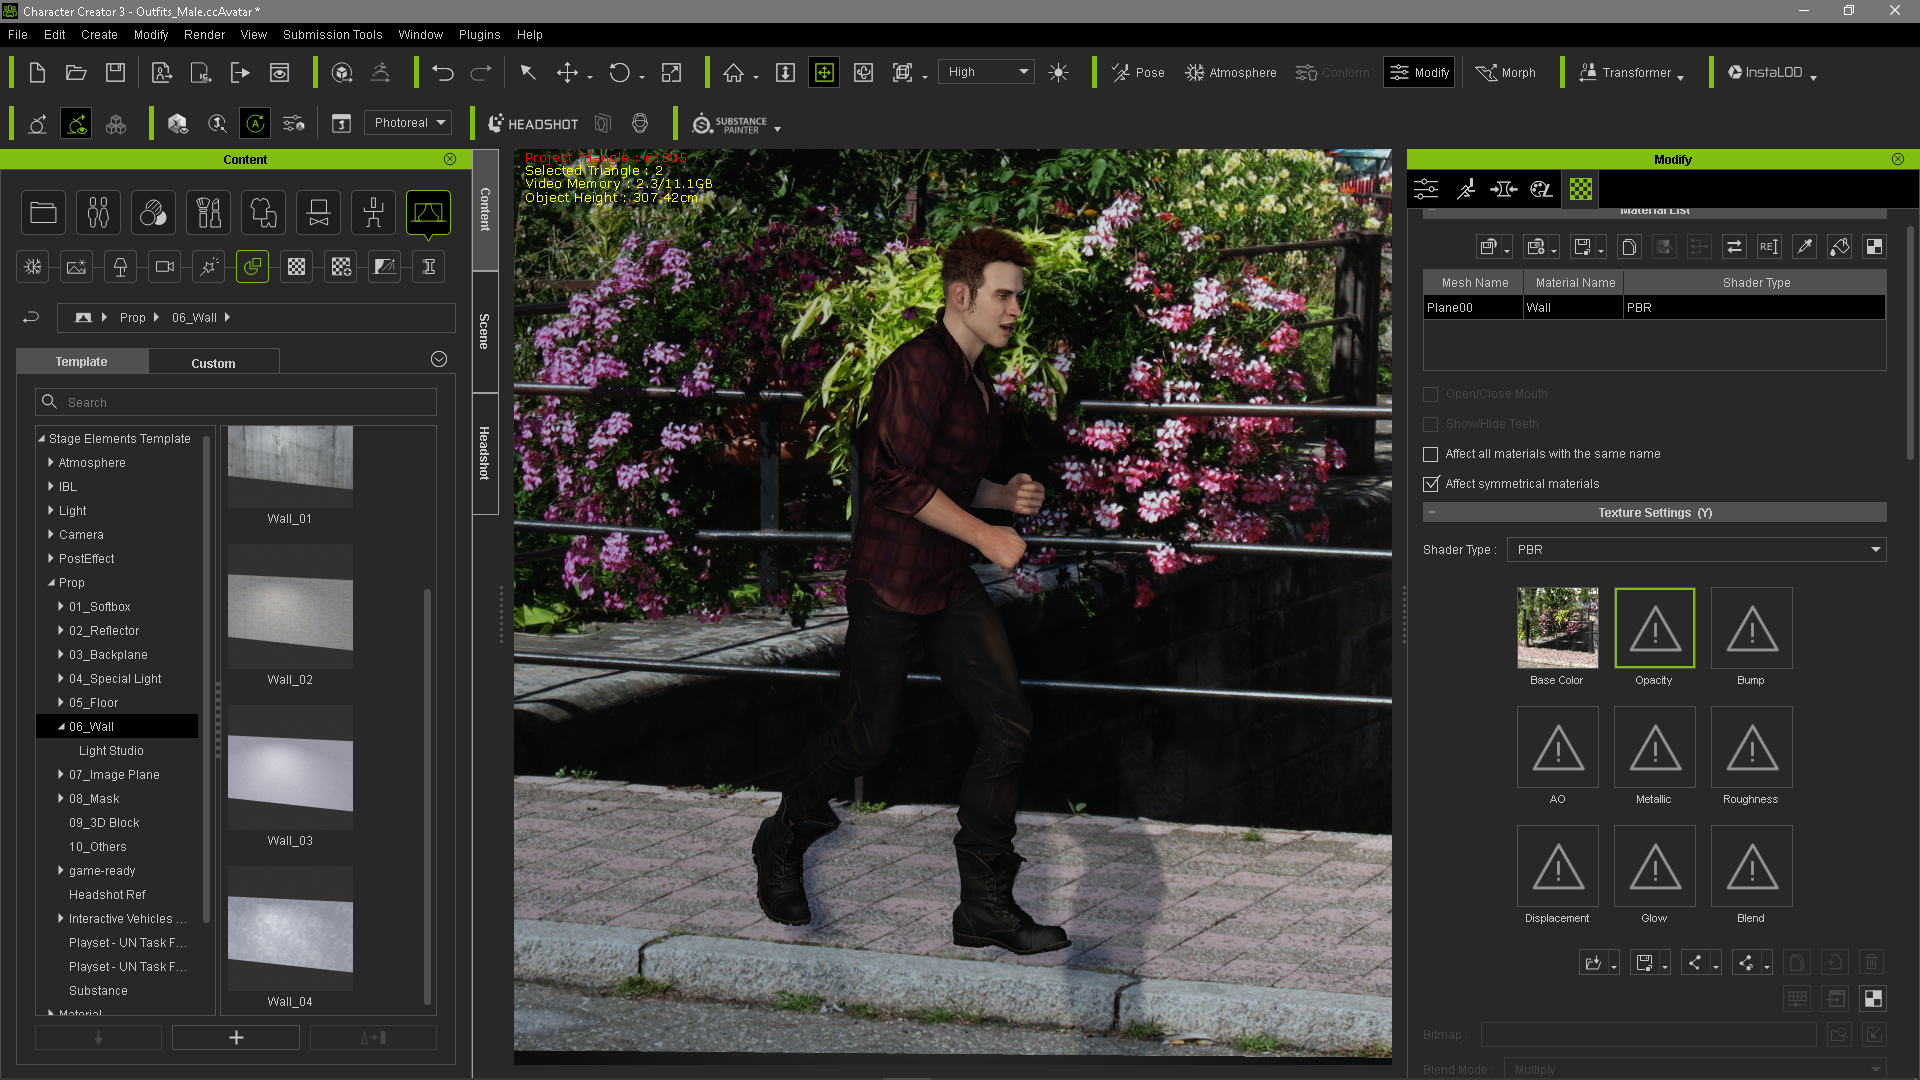Open the File menu
Viewport: 1920px width, 1080px height.
point(18,34)
